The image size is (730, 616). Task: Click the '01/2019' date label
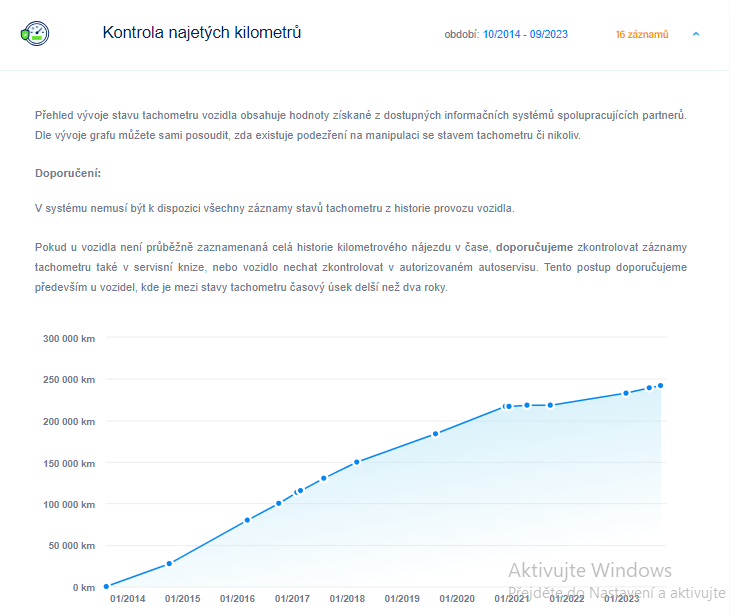(x=402, y=599)
